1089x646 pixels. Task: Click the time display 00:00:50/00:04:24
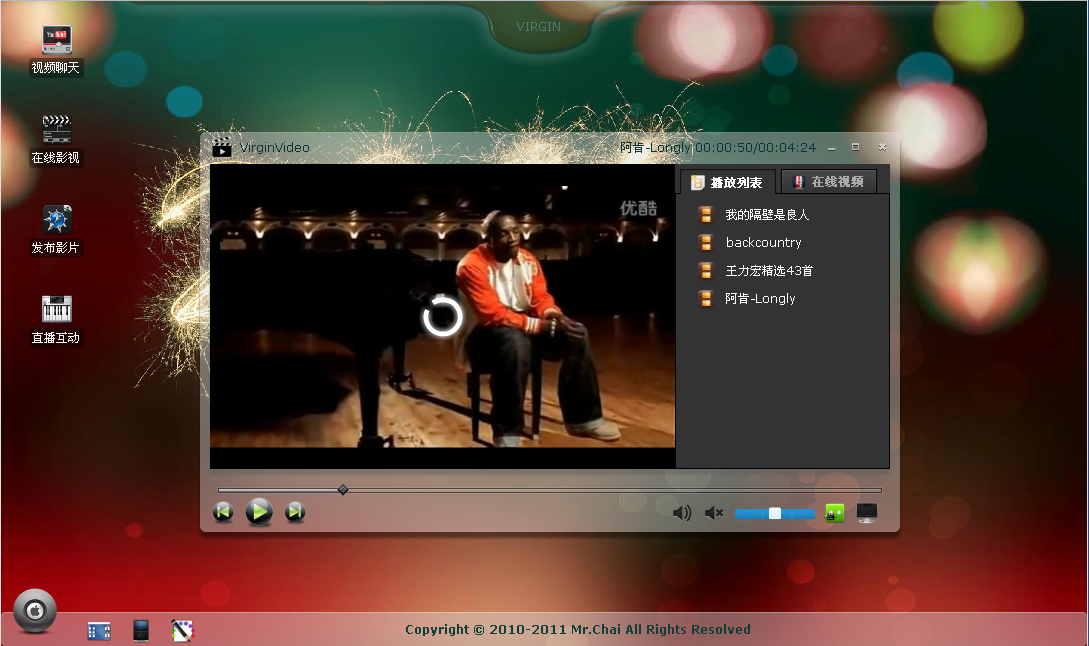click(x=756, y=147)
